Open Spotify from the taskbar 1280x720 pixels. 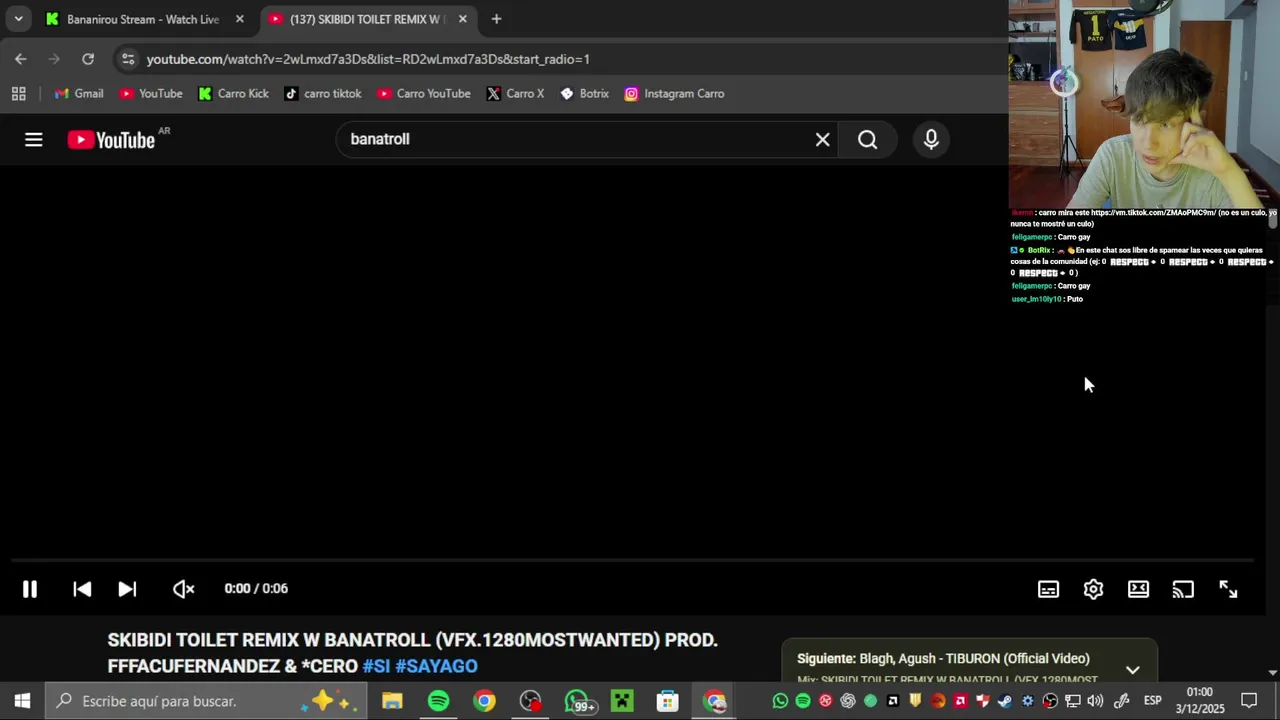pos(438,701)
